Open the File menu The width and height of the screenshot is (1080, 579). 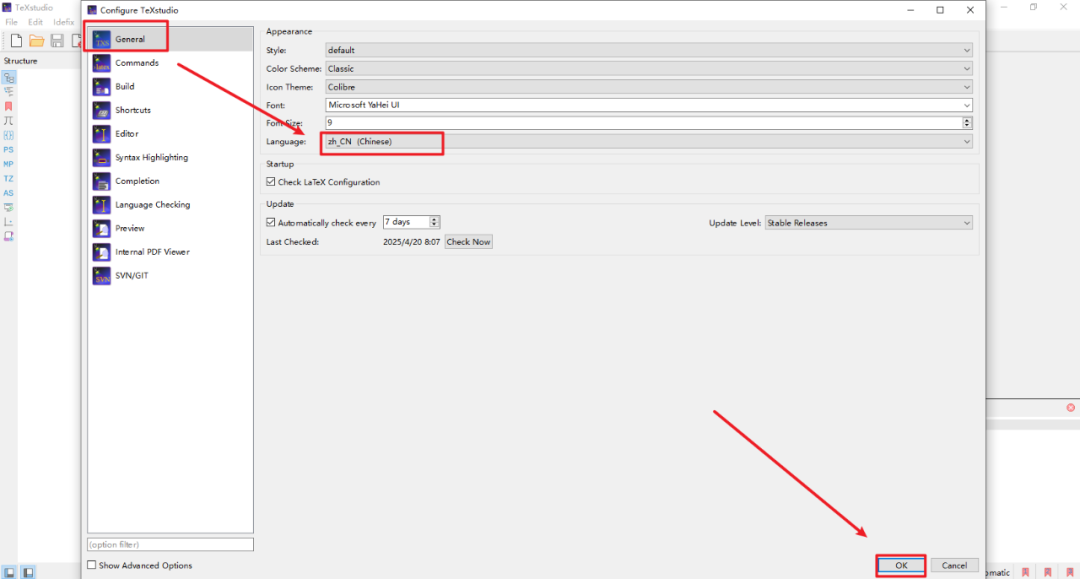pyautogui.click(x=12, y=22)
